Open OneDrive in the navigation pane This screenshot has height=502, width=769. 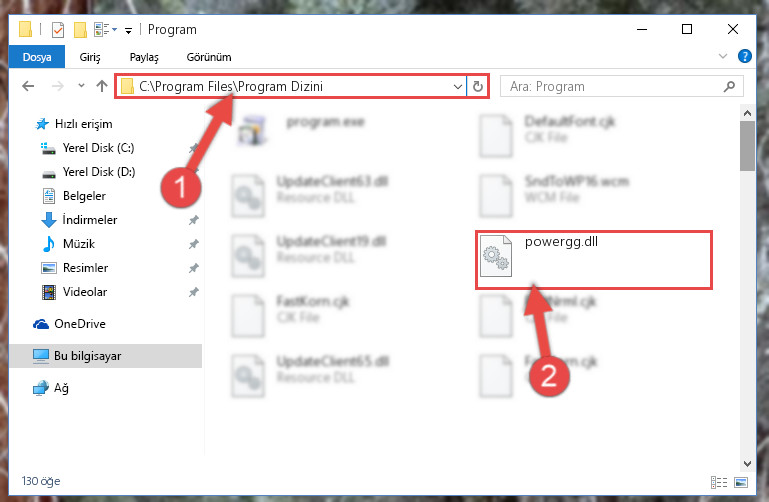click(80, 324)
